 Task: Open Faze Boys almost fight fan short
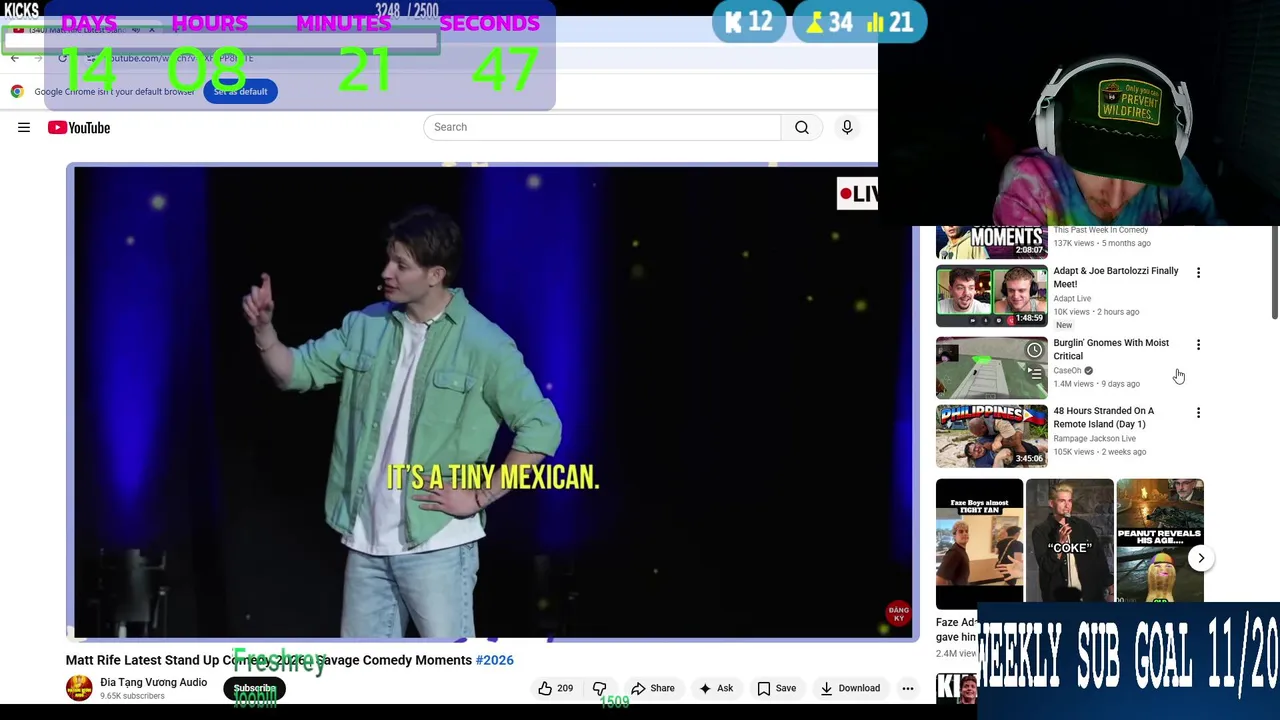tap(979, 544)
